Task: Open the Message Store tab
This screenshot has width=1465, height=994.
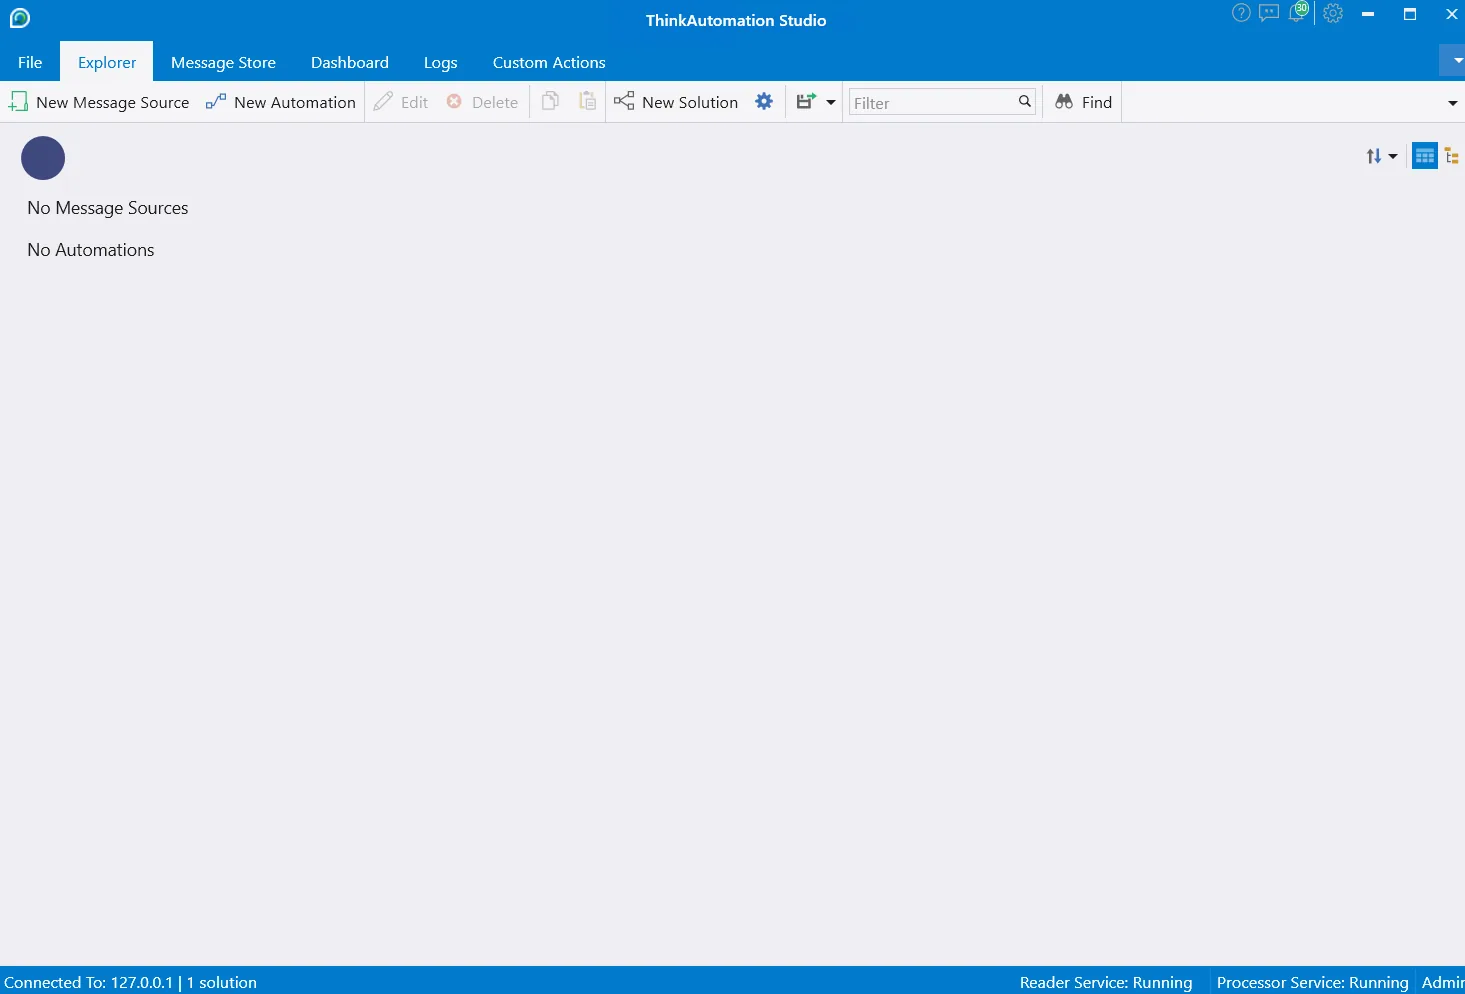Action: point(223,62)
